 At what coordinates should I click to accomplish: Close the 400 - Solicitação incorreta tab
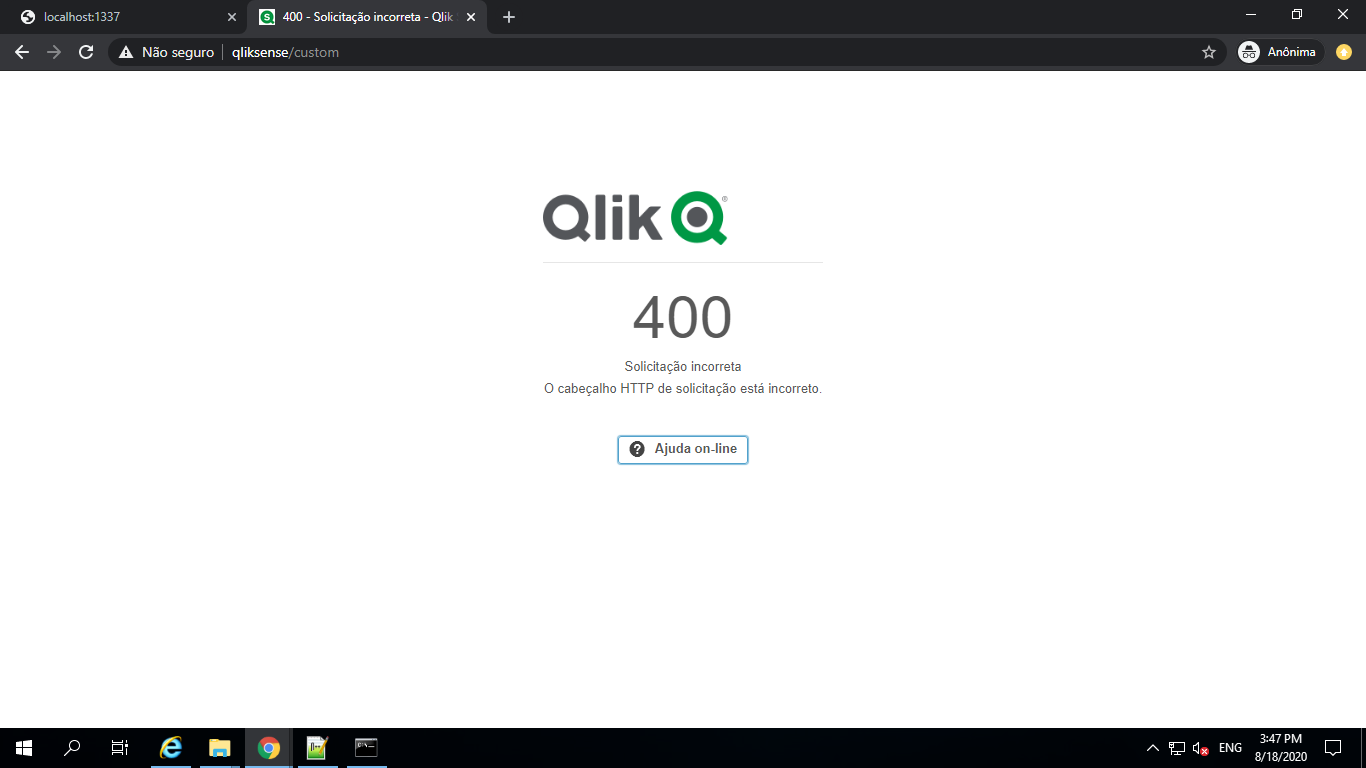pos(471,17)
